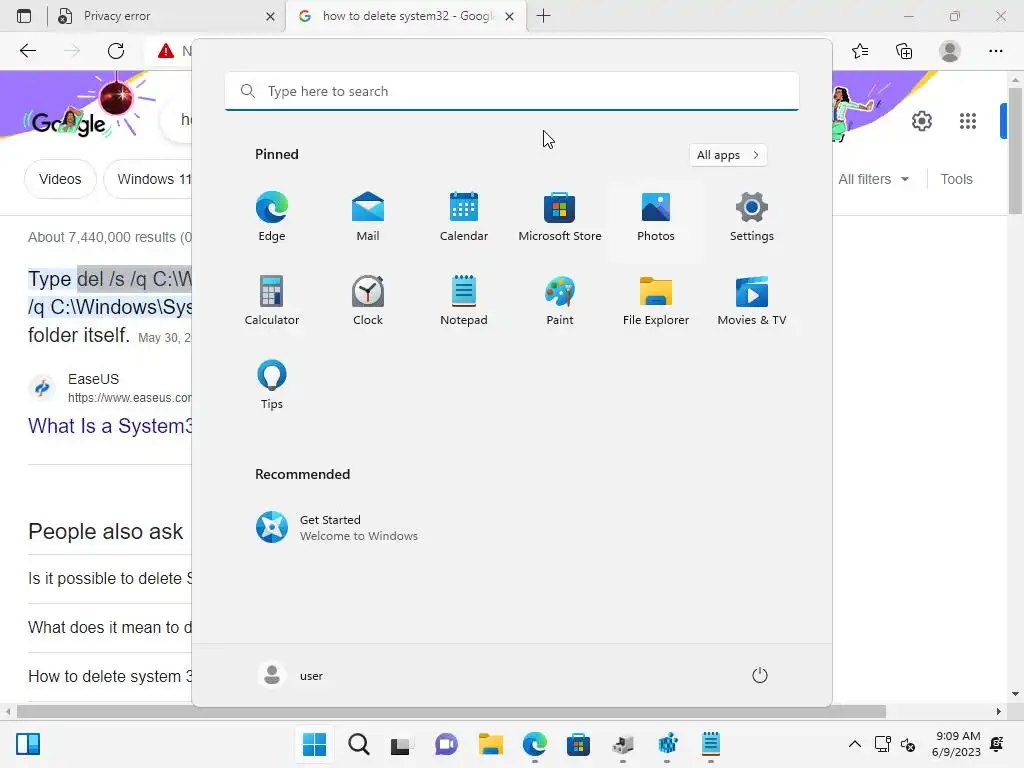Open File Explorer from the taskbar
The height and width of the screenshot is (768, 1024).
click(490, 744)
